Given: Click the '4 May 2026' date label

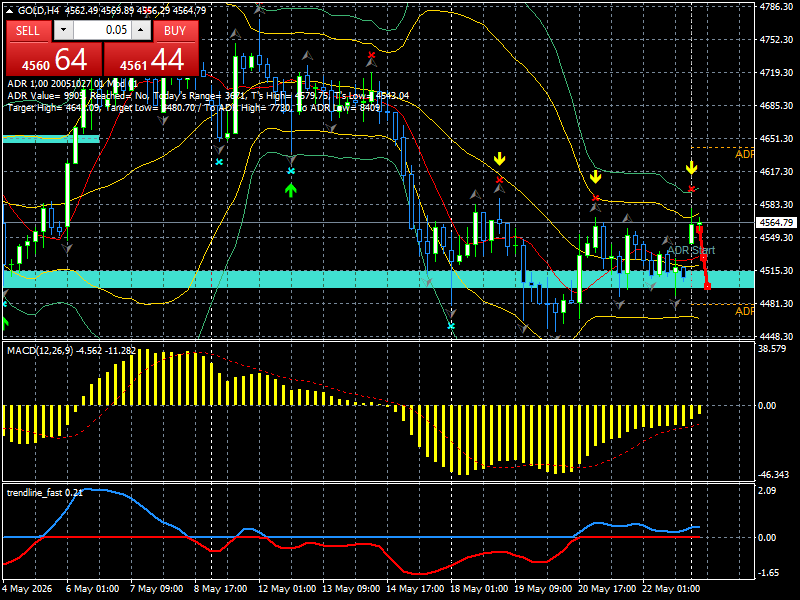Looking at the screenshot, I should point(28,588).
